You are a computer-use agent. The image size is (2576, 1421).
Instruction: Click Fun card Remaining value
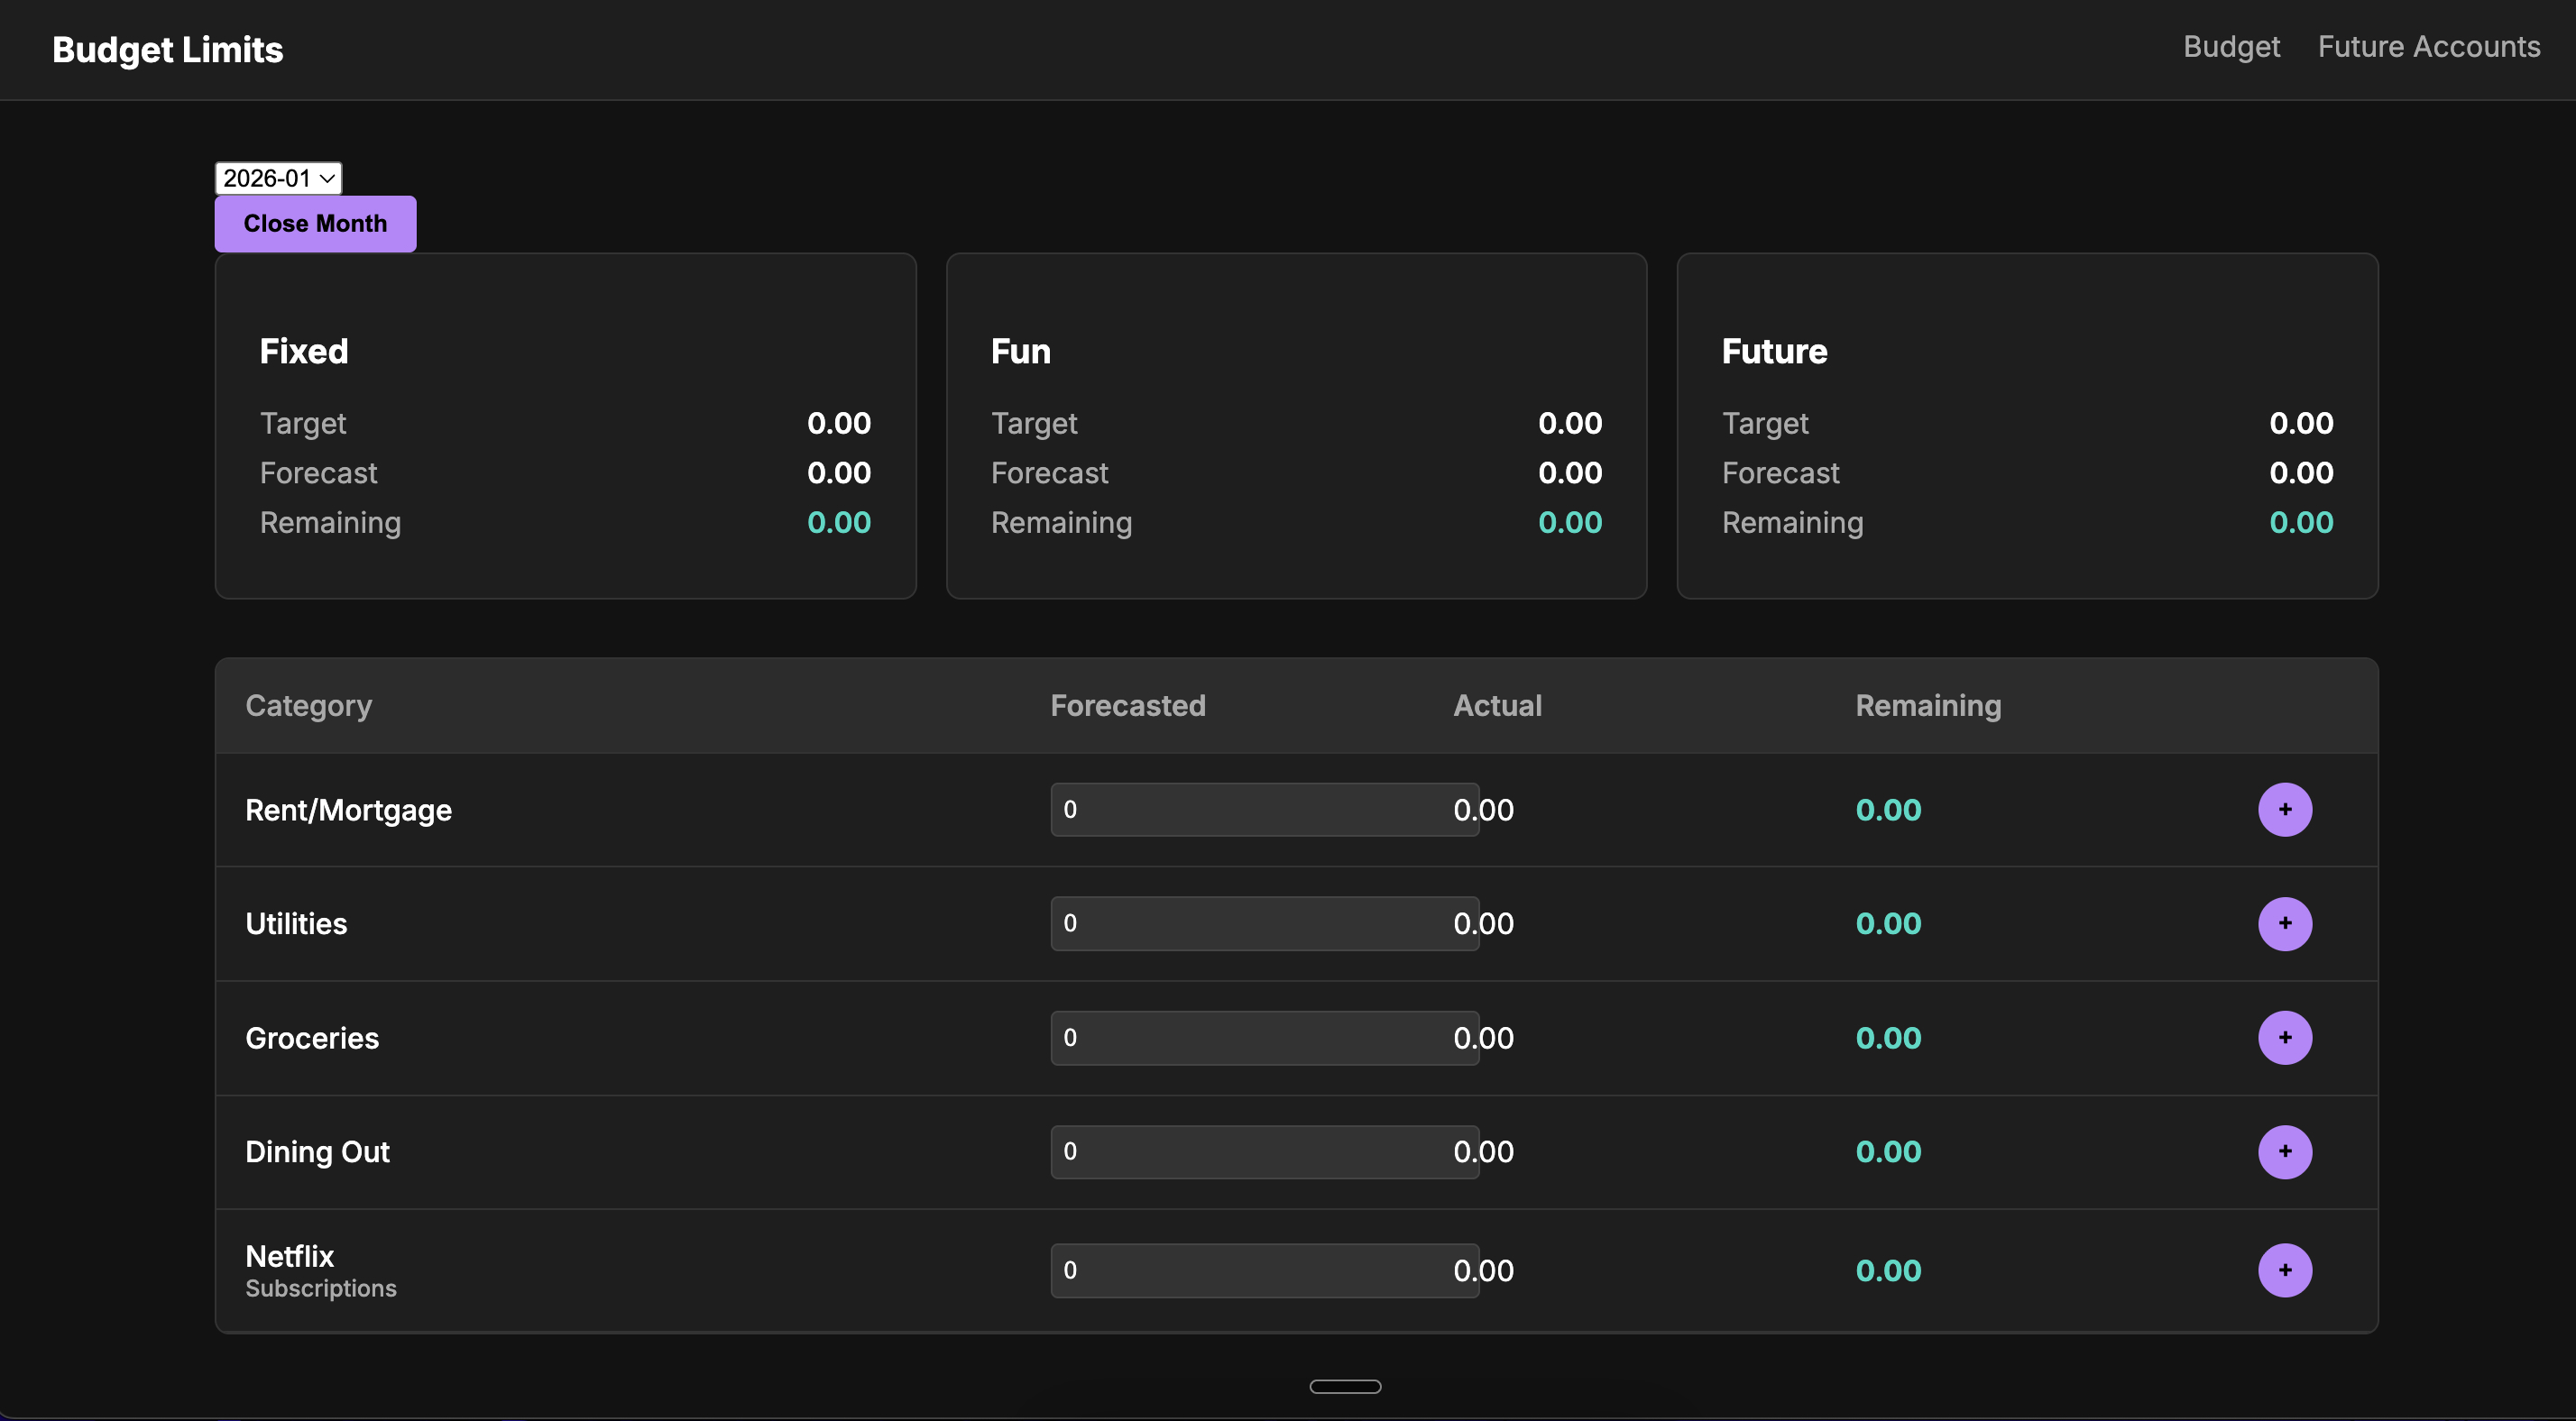(x=1569, y=522)
